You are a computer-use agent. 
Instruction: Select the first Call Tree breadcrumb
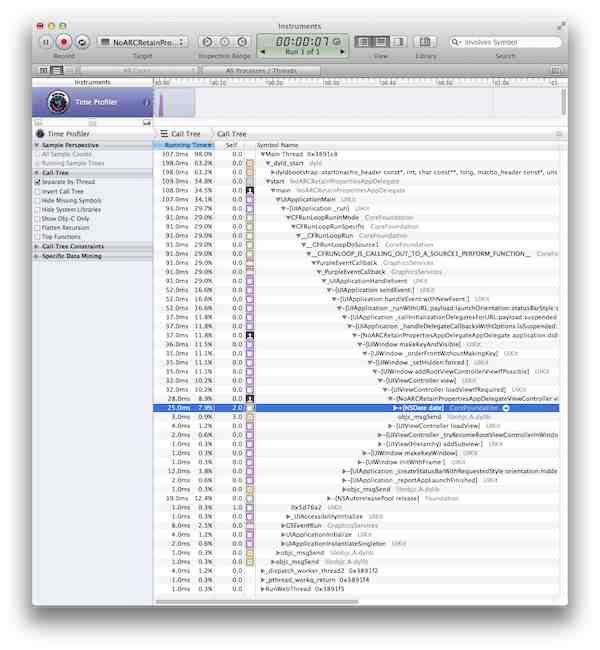click(x=181, y=133)
